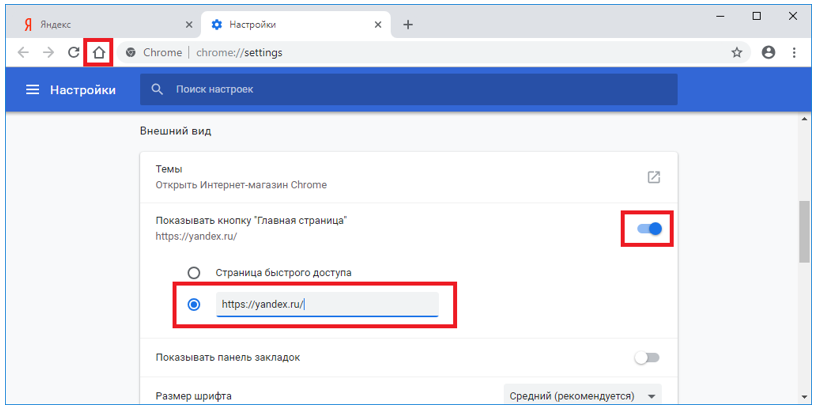Click the Размер шрифта label

[x=194, y=396]
